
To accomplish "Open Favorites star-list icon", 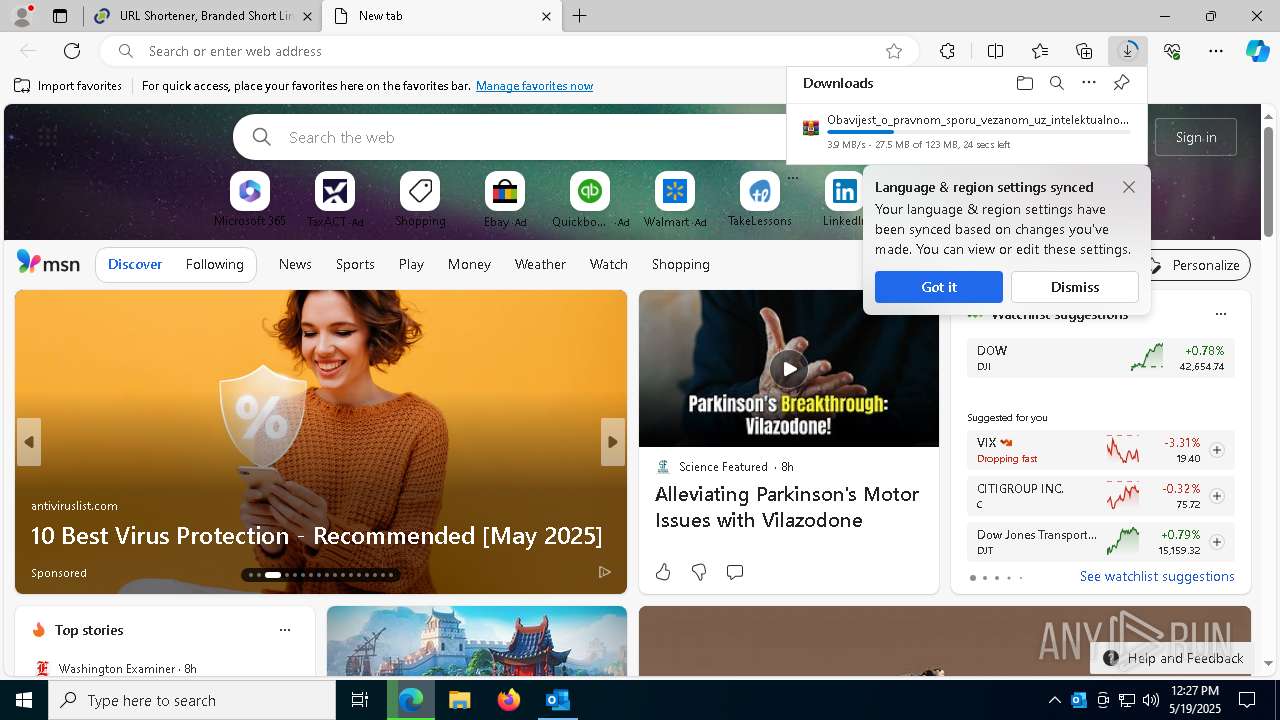I will (1040, 51).
